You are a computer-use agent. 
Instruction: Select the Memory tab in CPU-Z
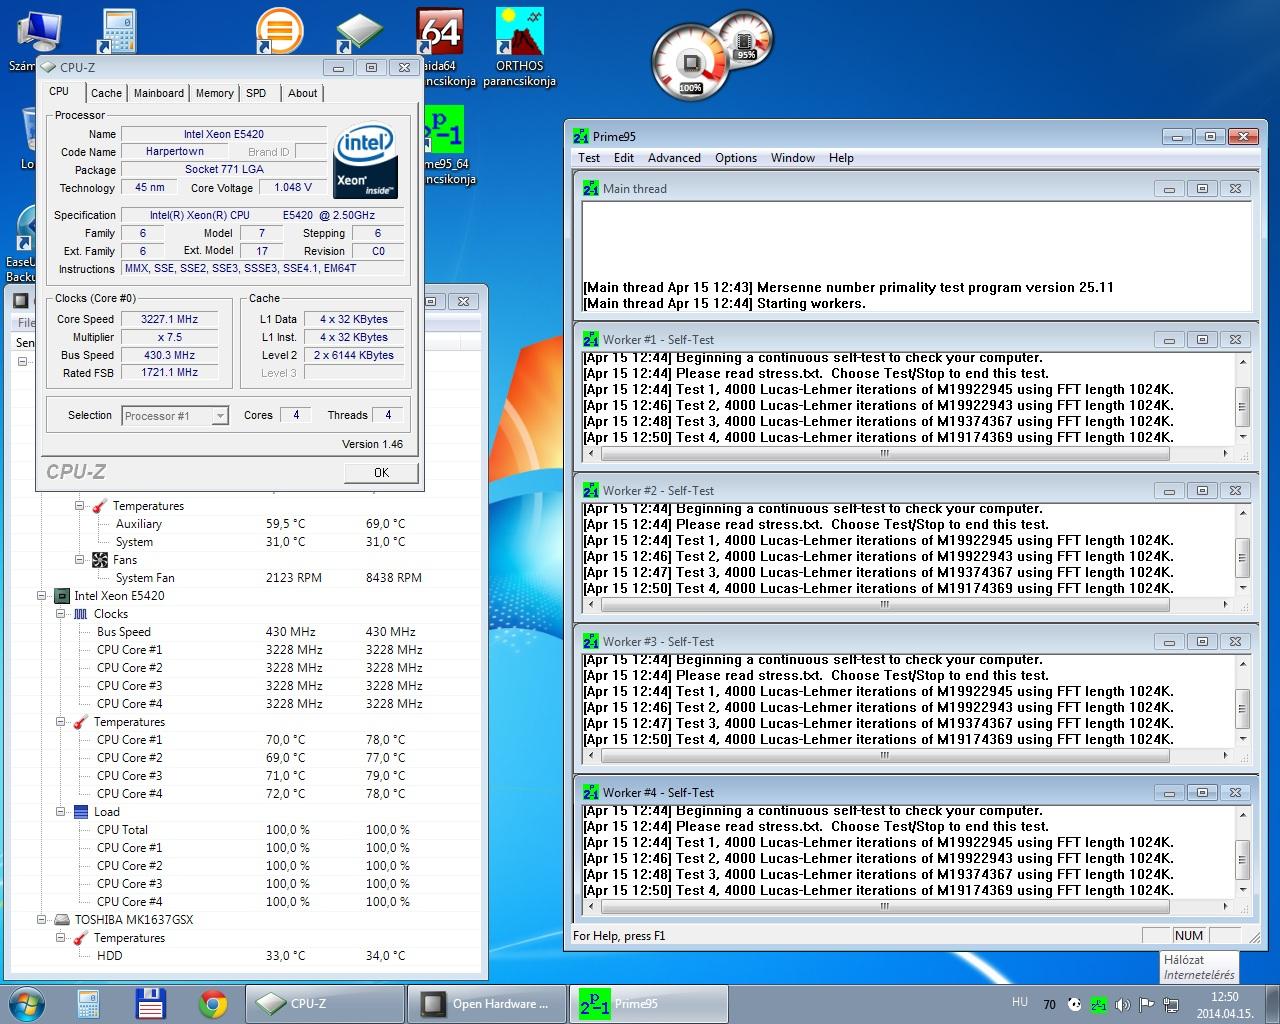(x=214, y=93)
